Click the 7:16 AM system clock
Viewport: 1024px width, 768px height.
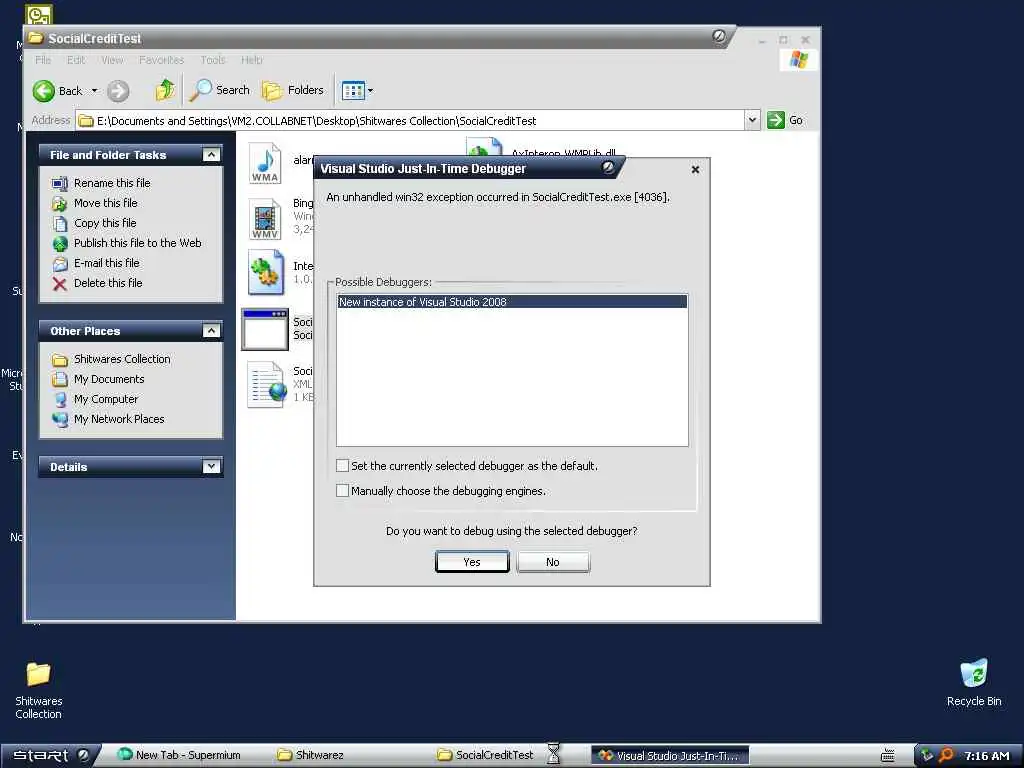pyautogui.click(x=987, y=756)
